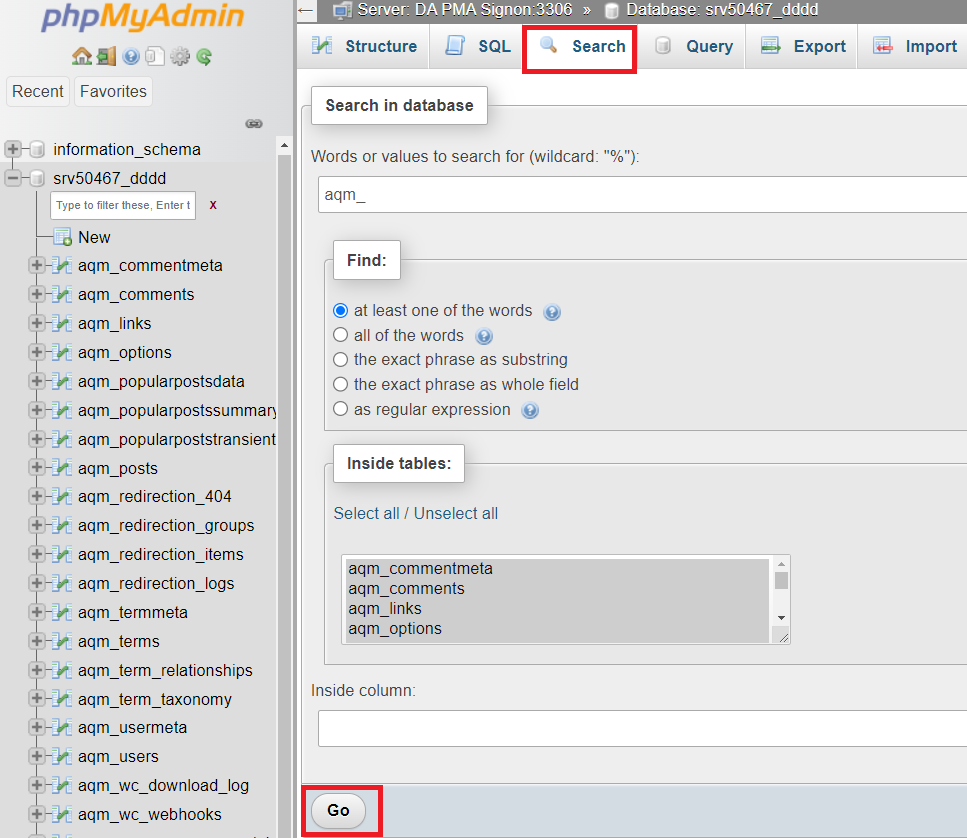Click help icon beside 'as regular expression'
The height and width of the screenshot is (838, 967).
[x=530, y=411]
